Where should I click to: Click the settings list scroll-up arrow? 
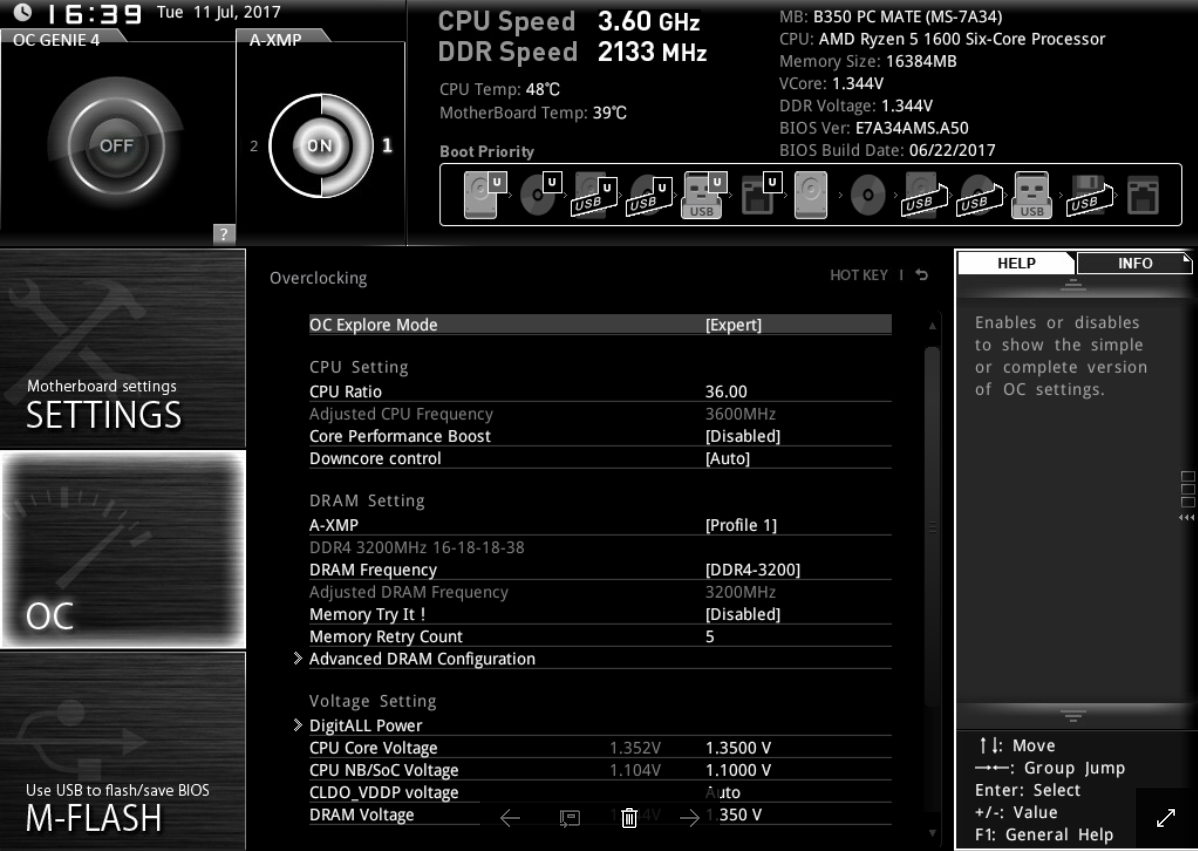point(932,326)
